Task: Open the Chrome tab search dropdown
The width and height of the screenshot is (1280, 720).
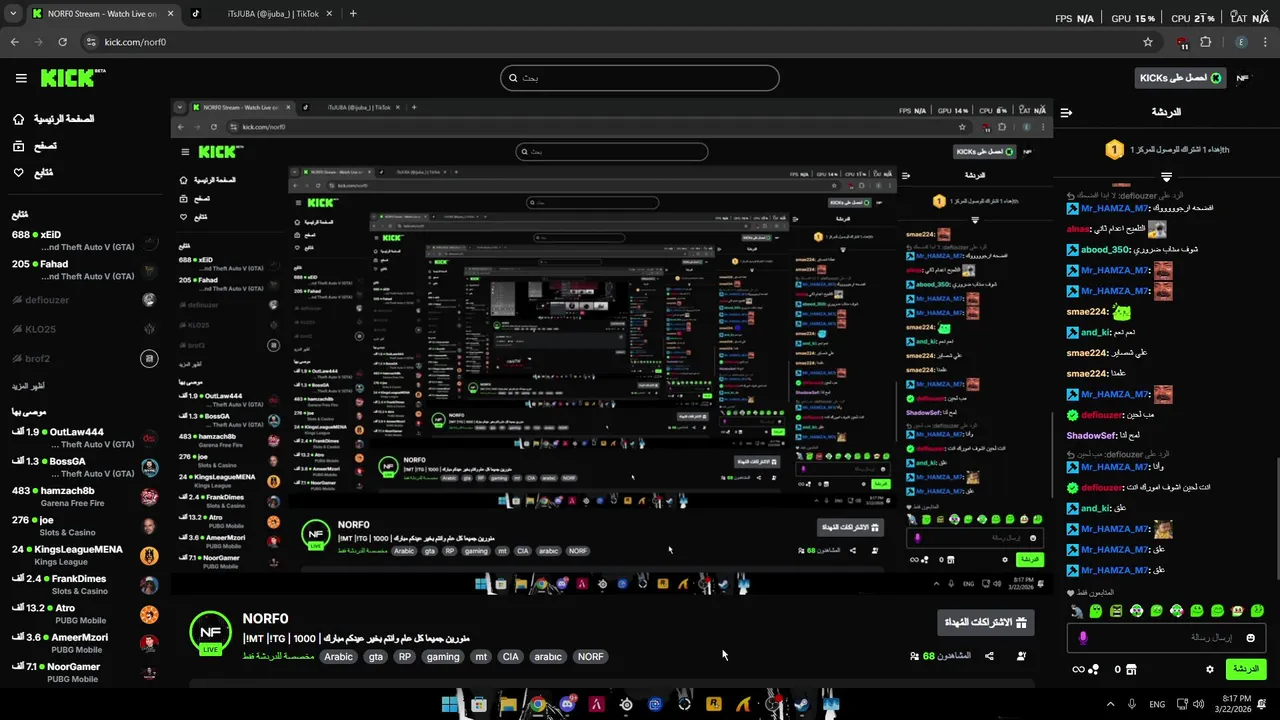Action: click(13, 14)
